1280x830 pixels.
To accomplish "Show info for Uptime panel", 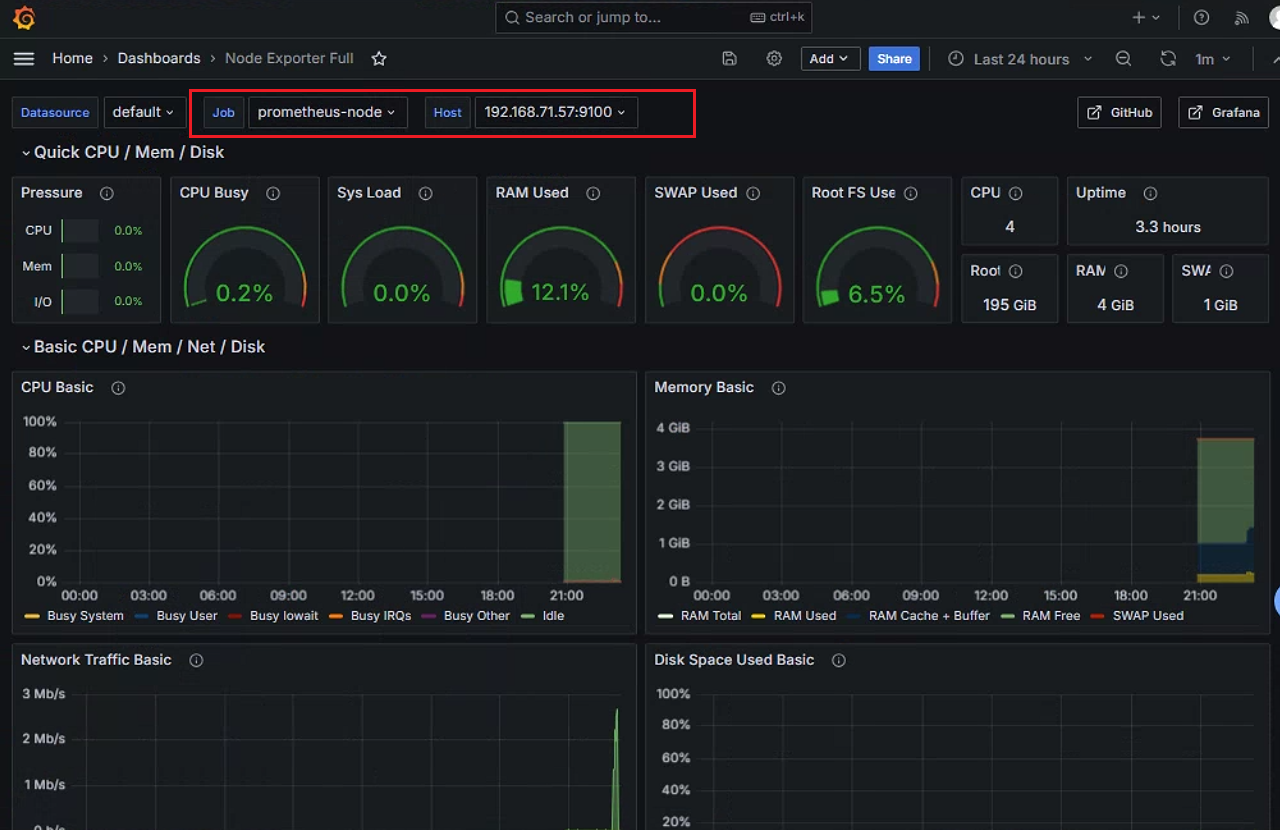I will pos(1150,193).
